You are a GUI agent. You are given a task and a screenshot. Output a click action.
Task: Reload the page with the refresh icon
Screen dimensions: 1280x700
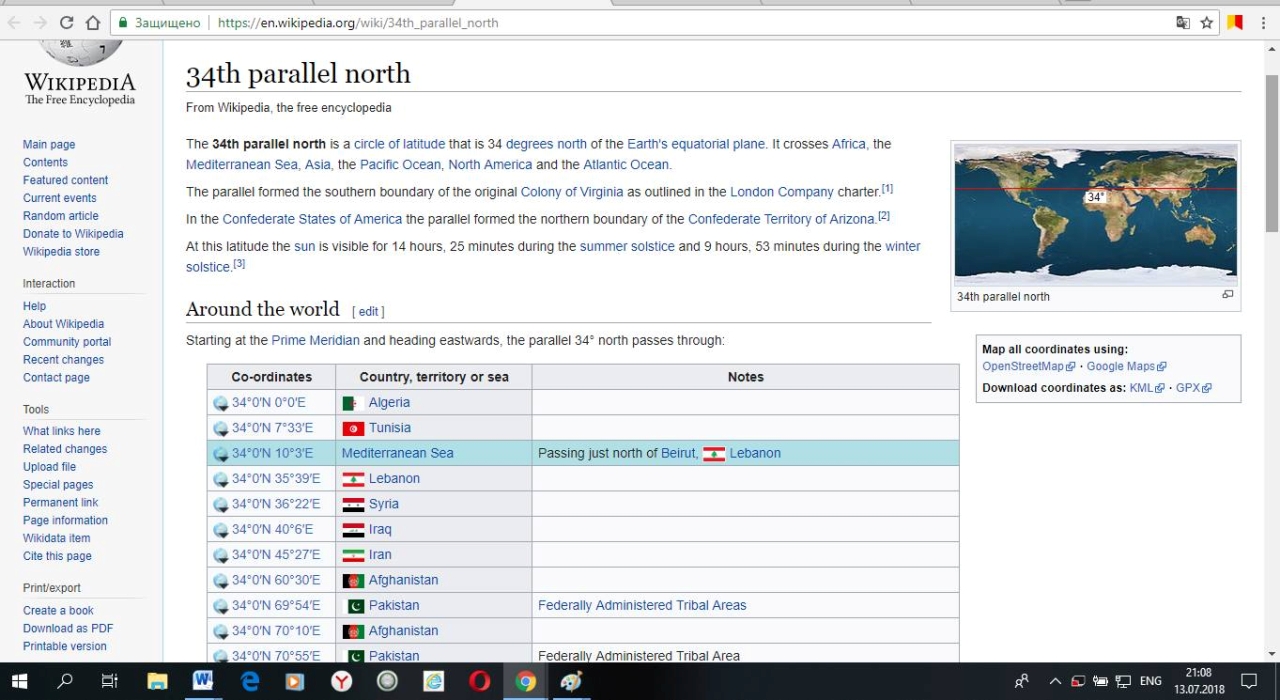[66, 22]
